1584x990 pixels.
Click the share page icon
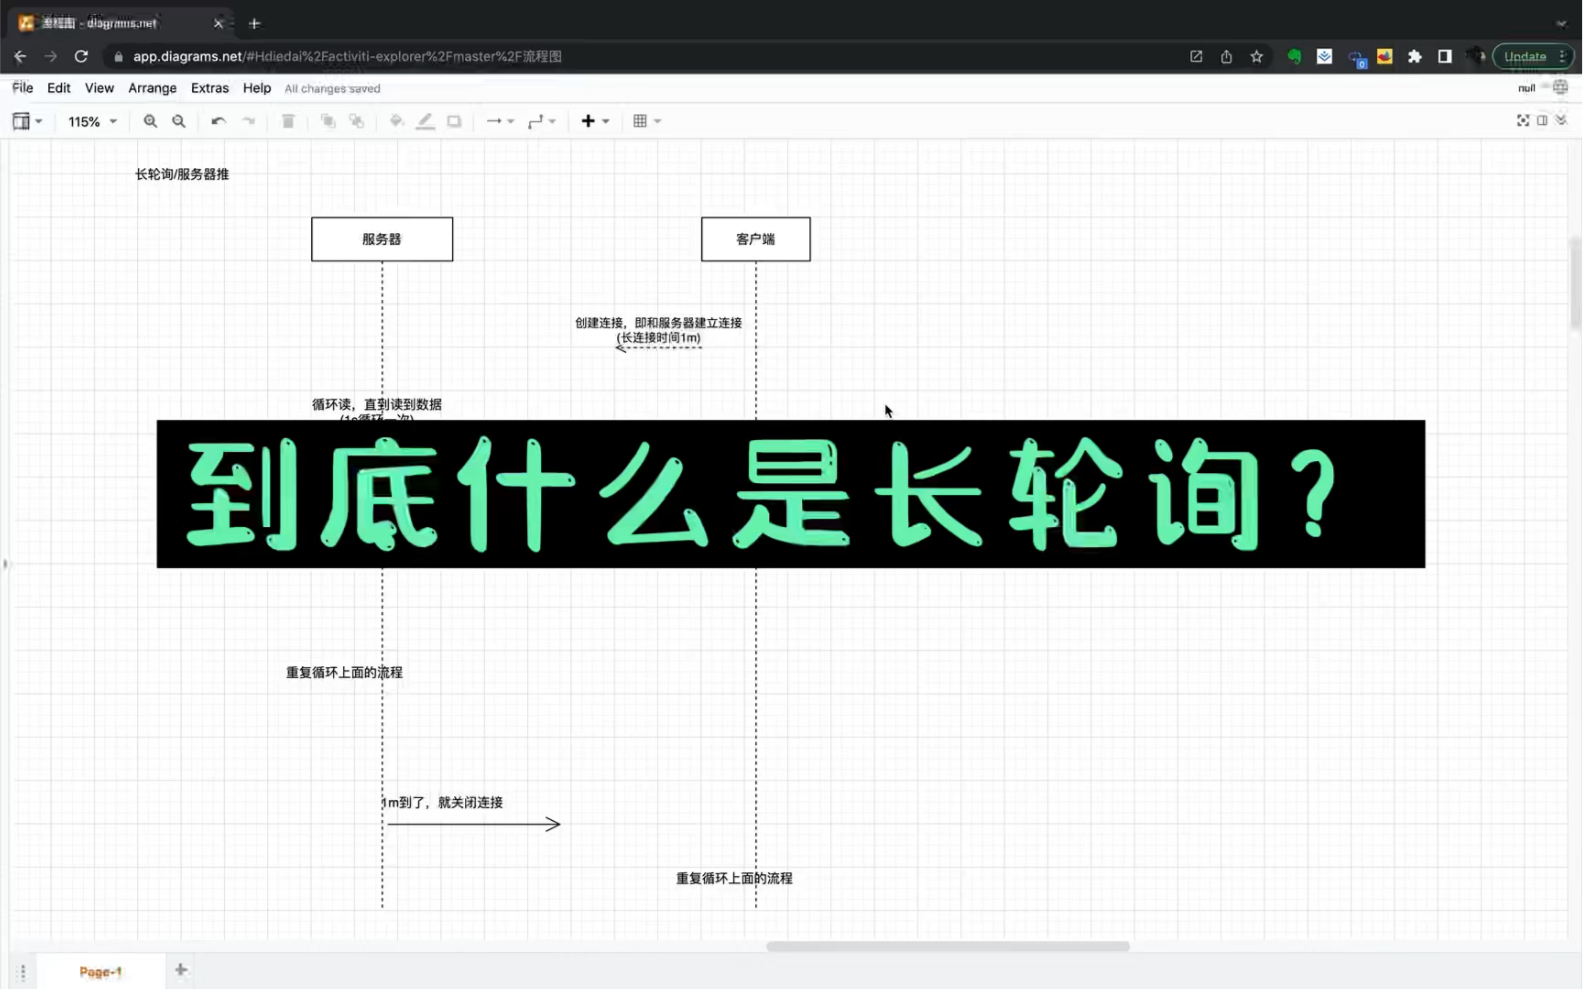(x=1226, y=57)
